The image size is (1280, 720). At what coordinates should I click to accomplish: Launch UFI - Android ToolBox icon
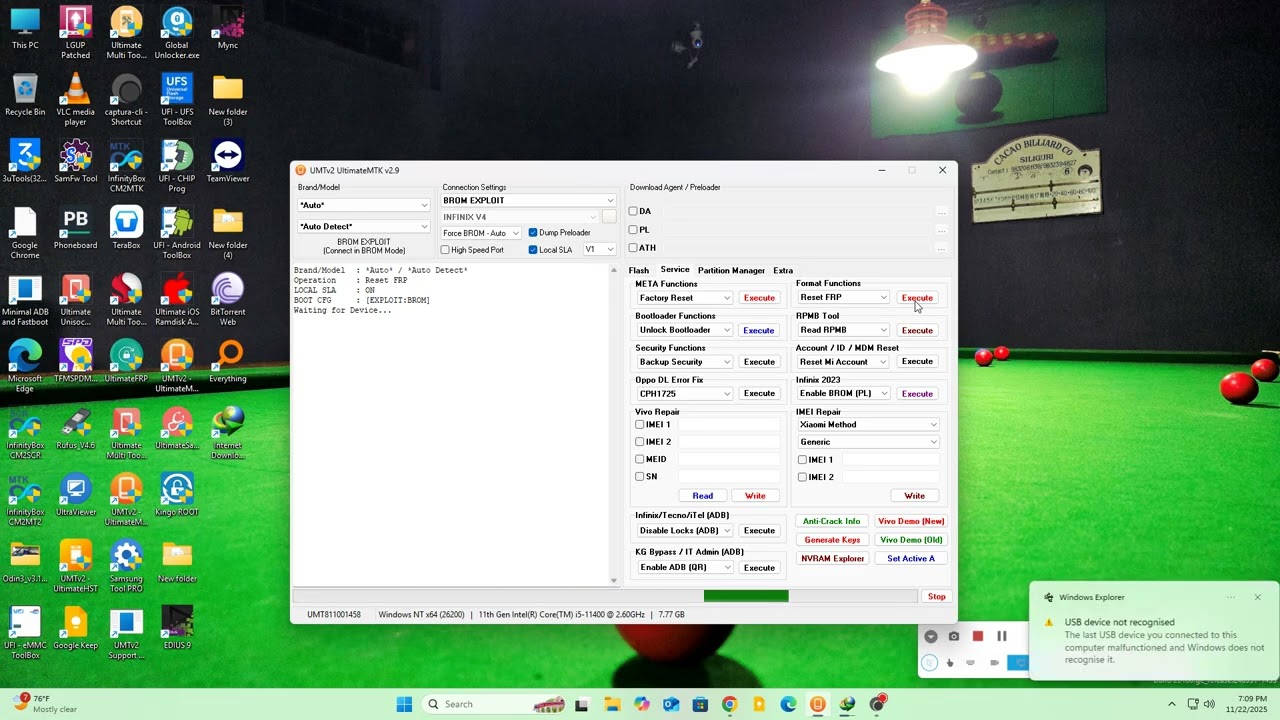pos(177,232)
